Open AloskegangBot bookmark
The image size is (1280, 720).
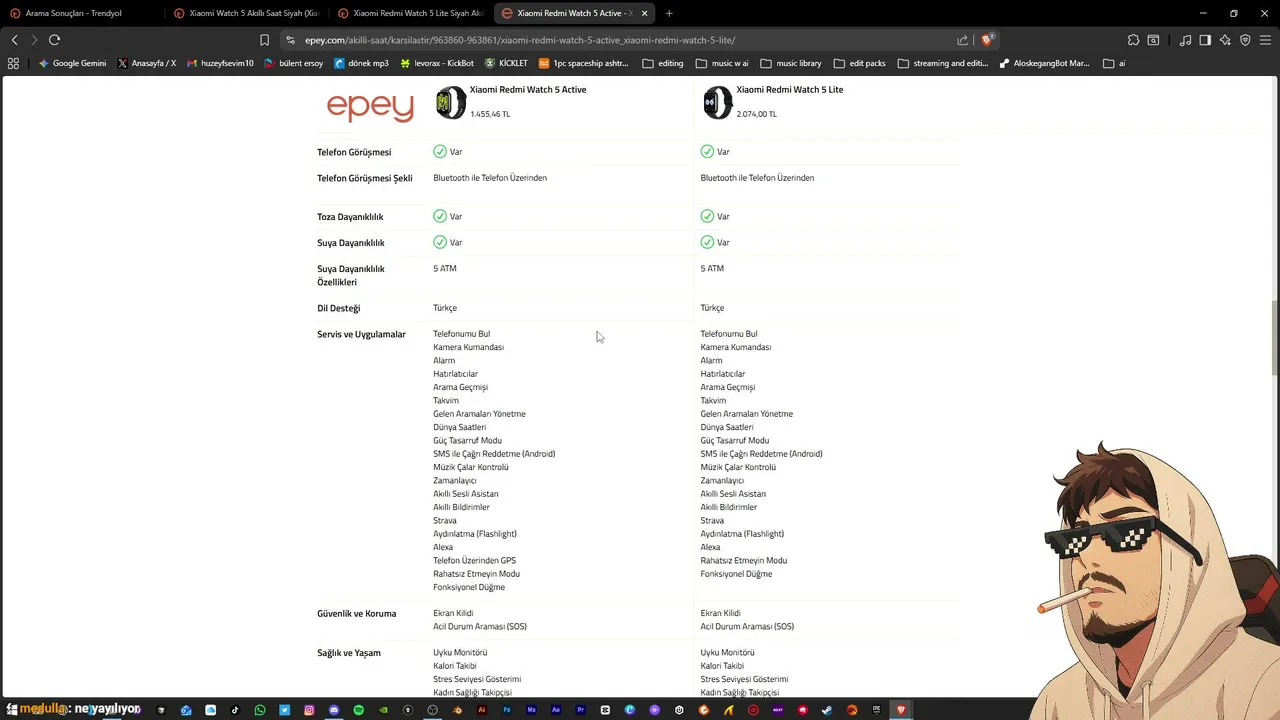point(1044,63)
